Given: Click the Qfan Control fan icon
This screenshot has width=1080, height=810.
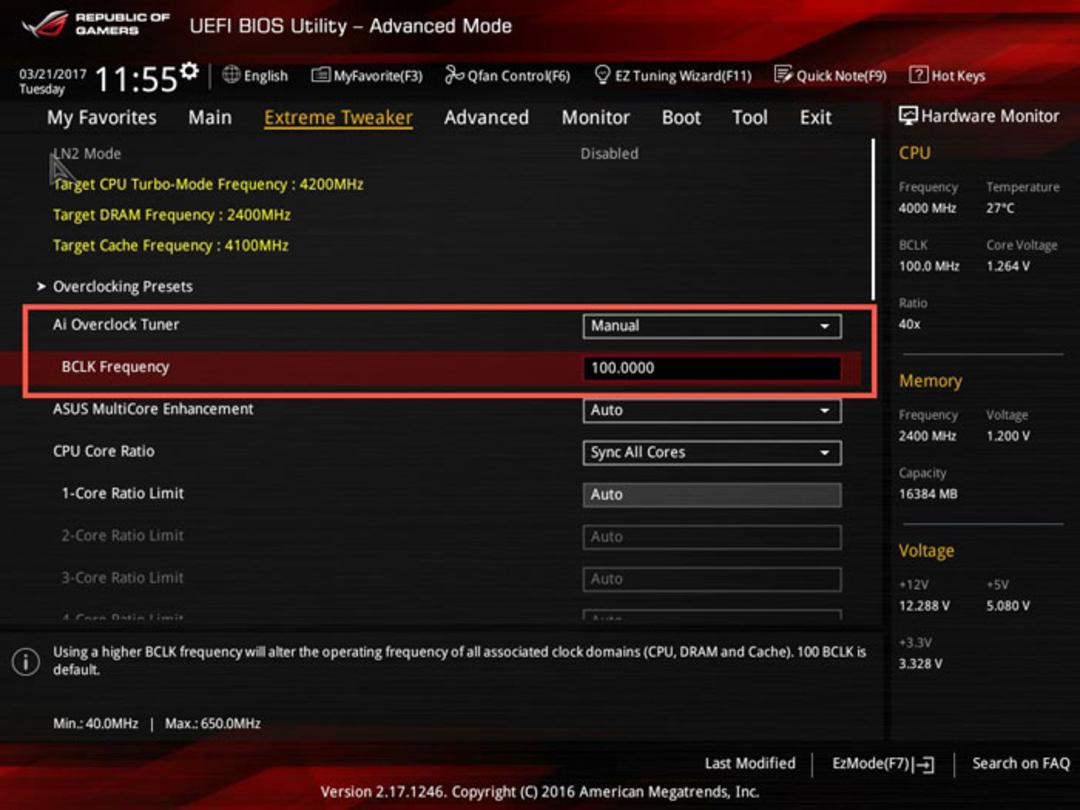Looking at the screenshot, I should pos(454,75).
